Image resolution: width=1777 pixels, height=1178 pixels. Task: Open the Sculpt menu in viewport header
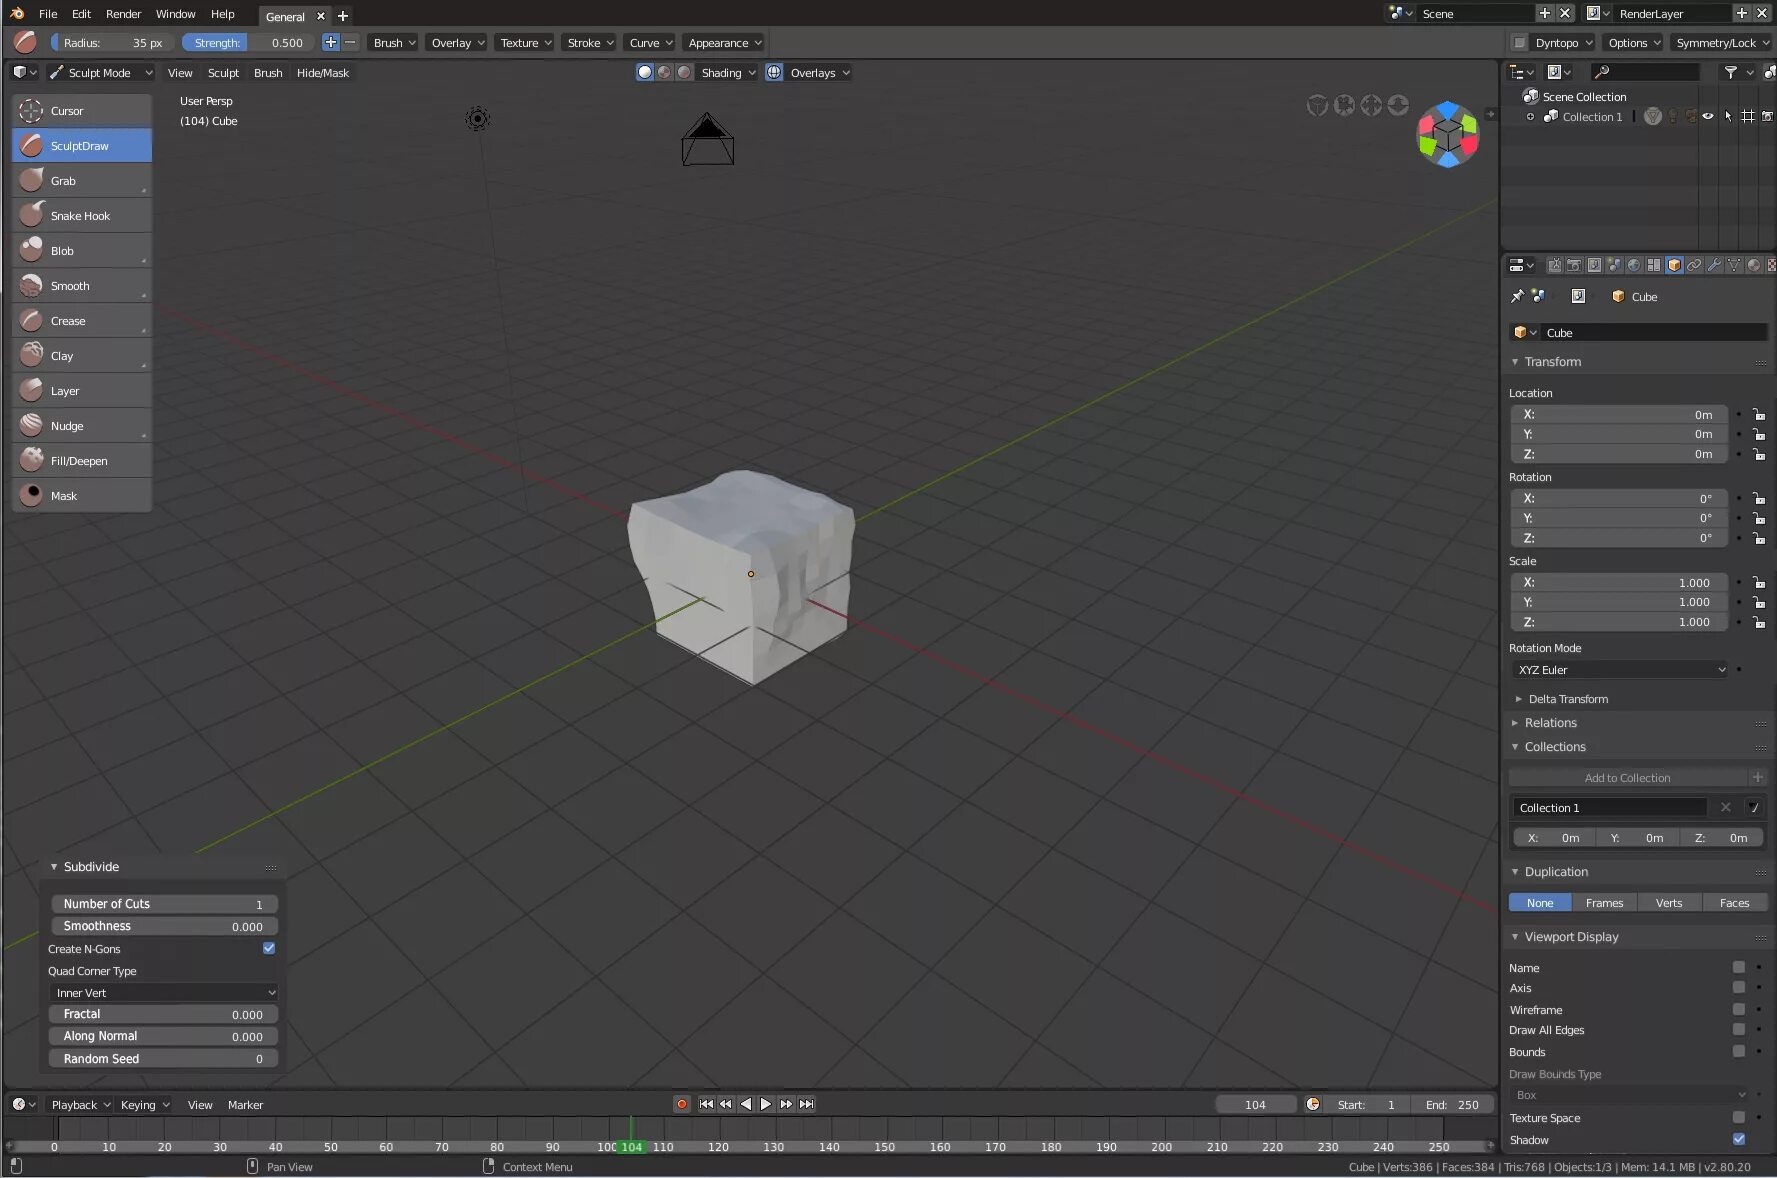click(223, 73)
